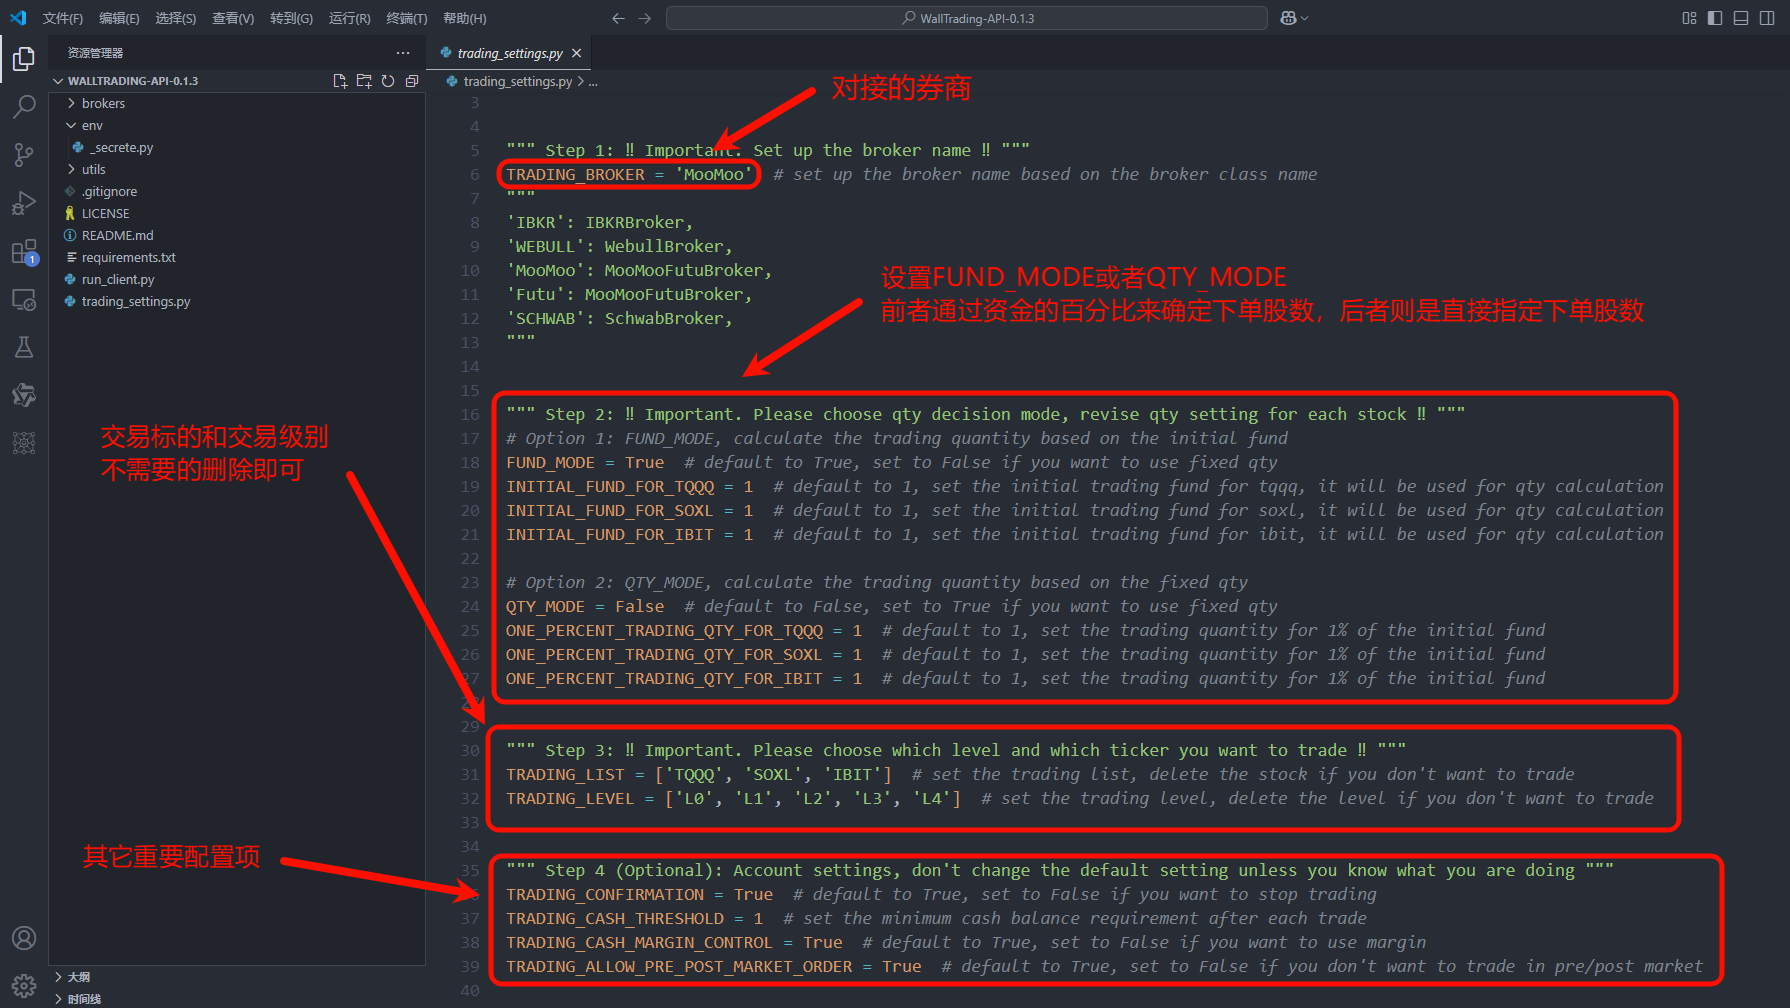Open the Search view in activity bar
This screenshot has height=1008, width=1790.
pos(24,106)
